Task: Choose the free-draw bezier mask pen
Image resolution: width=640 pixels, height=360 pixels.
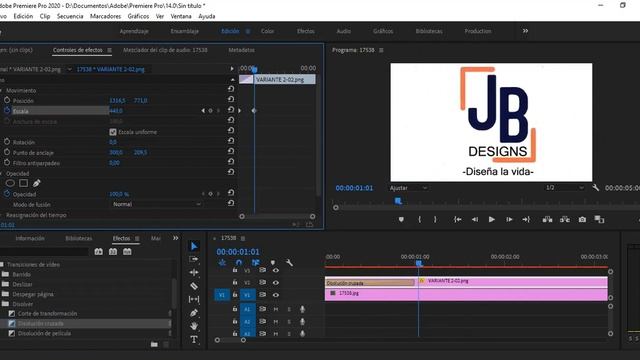Action: [x=37, y=183]
